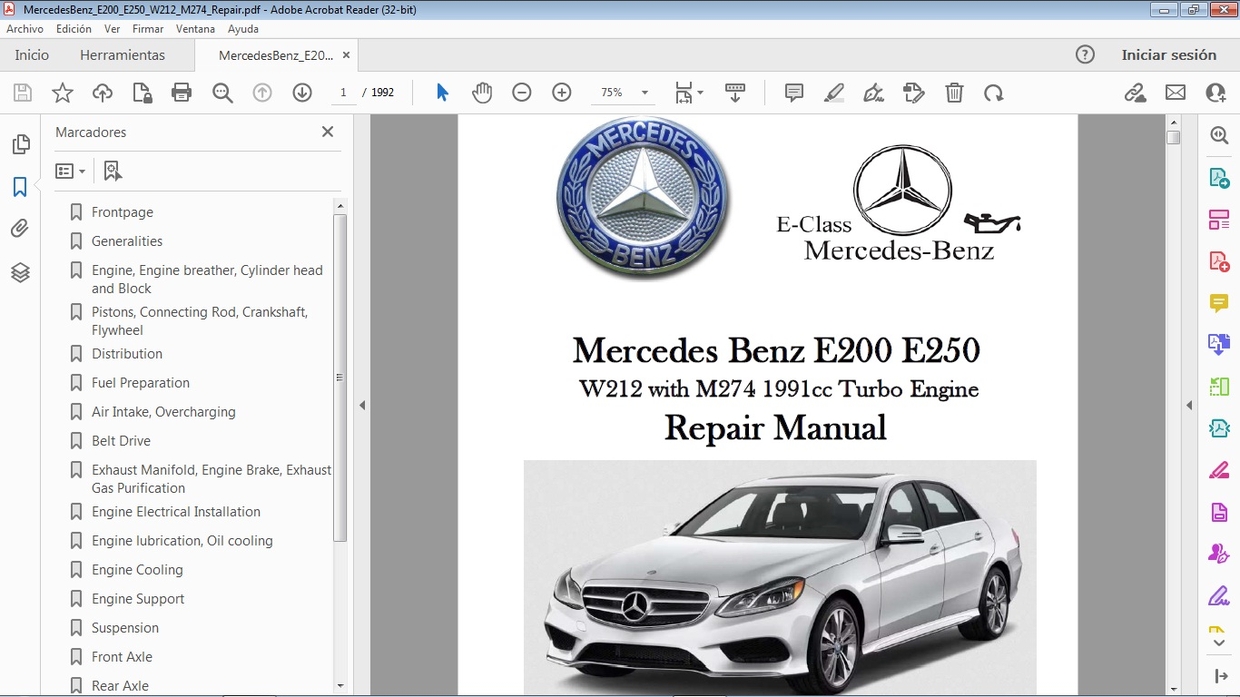Click the Rotate page icon
Screen dimensions: 1240x697
993,92
